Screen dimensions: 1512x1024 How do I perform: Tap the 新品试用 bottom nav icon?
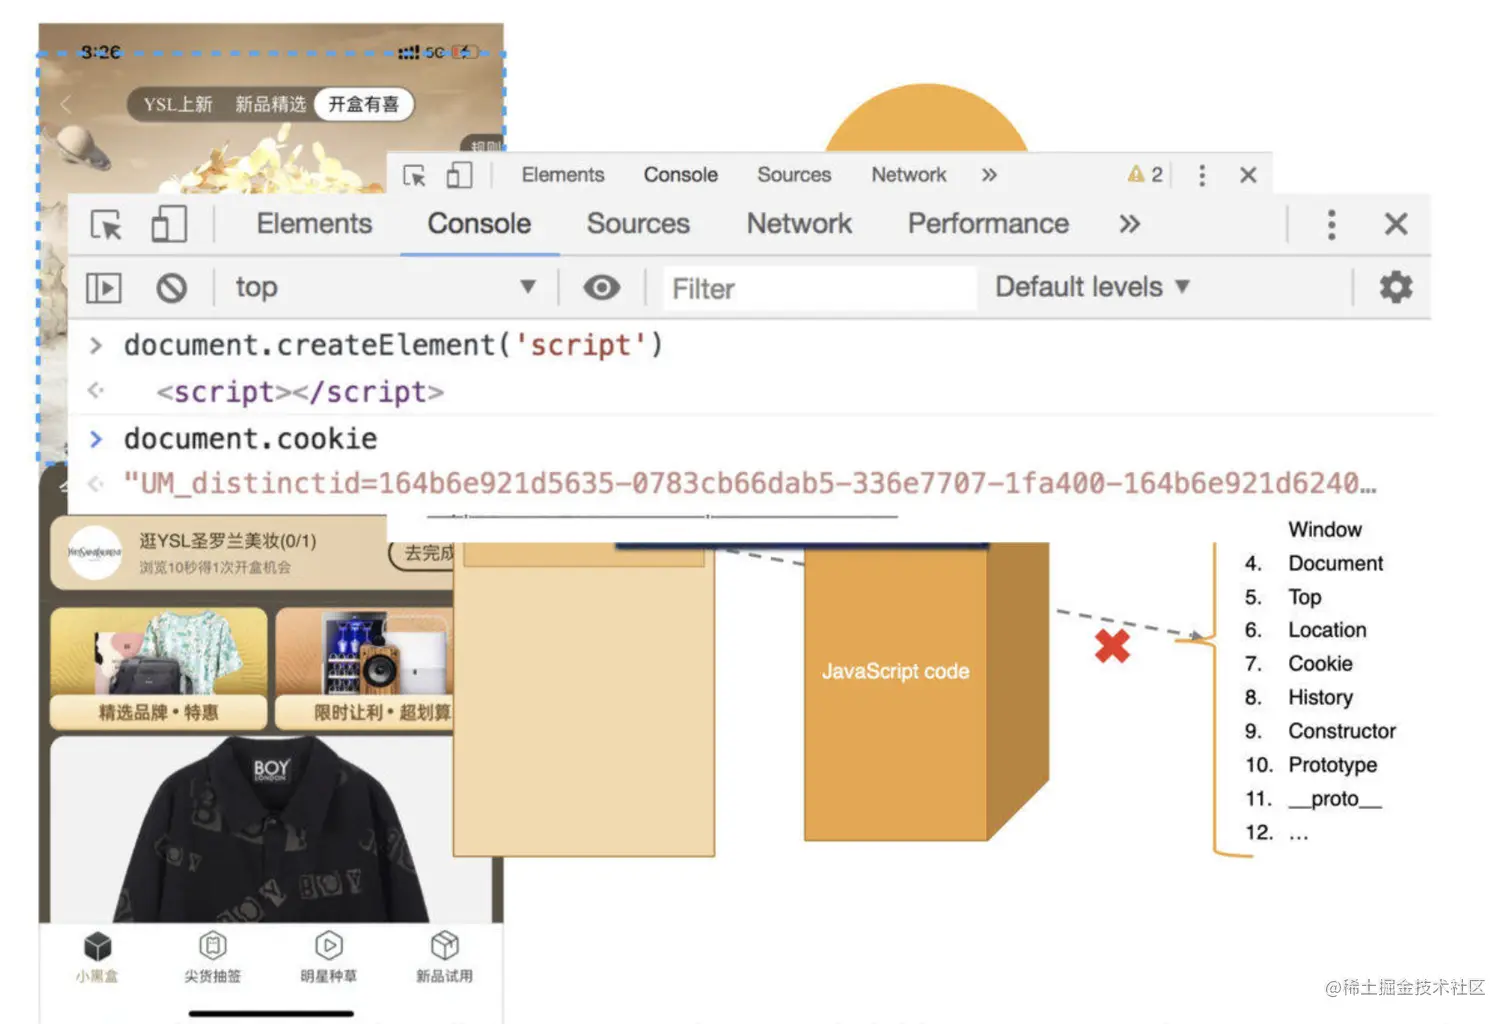[x=445, y=957]
